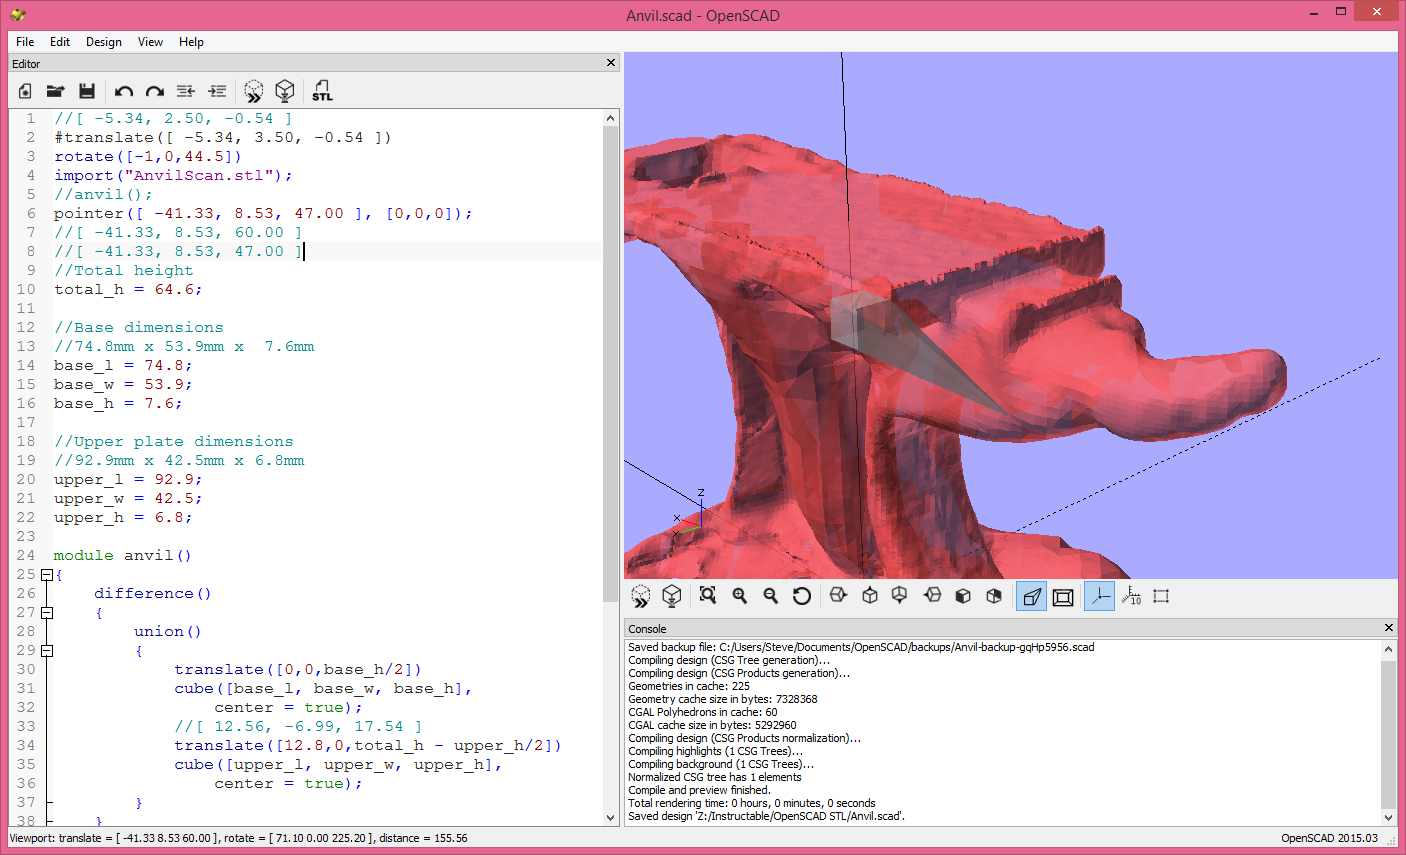This screenshot has width=1406, height=855.
Task: Save the current design
Action: coord(88,91)
